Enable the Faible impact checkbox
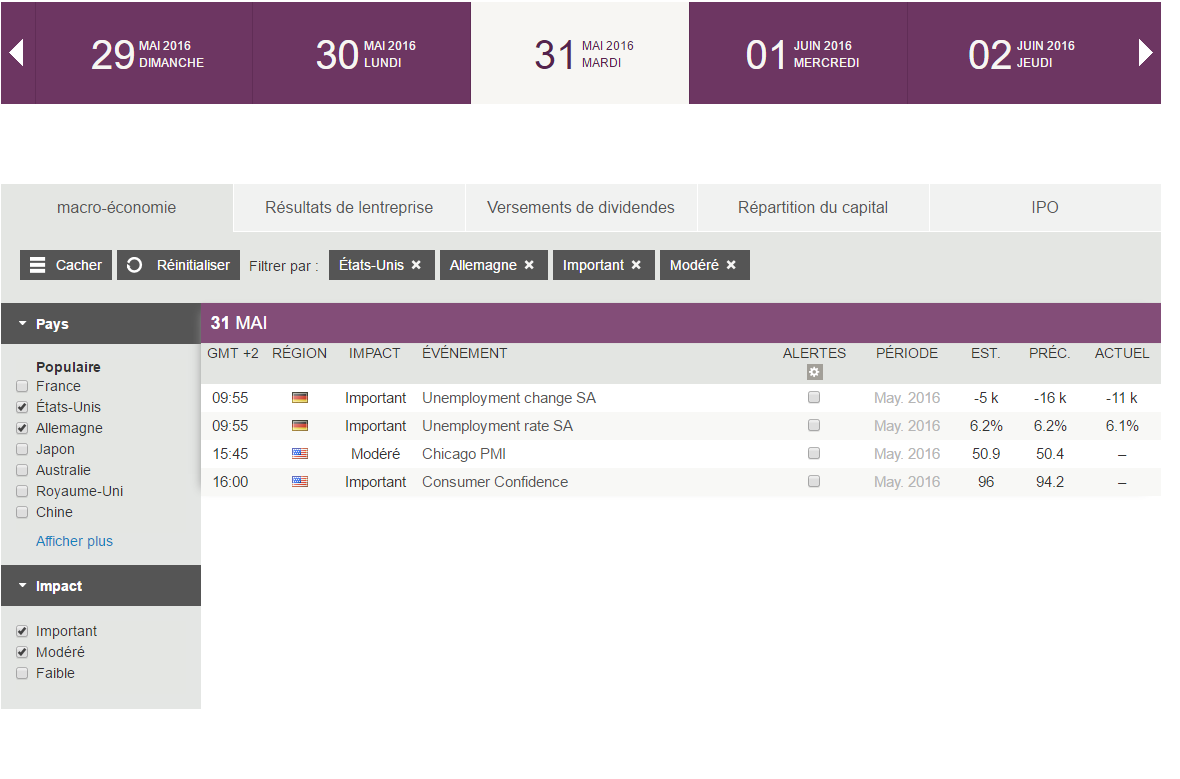Image resolution: width=1180 pixels, height=779 pixels. coord(23,674)
